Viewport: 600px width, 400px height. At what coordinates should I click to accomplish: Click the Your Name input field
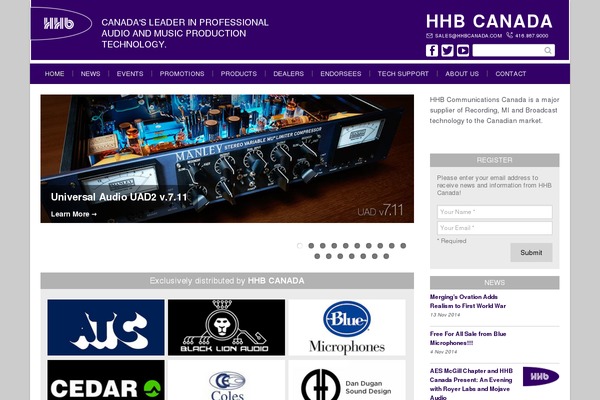[x=494, y=212]
